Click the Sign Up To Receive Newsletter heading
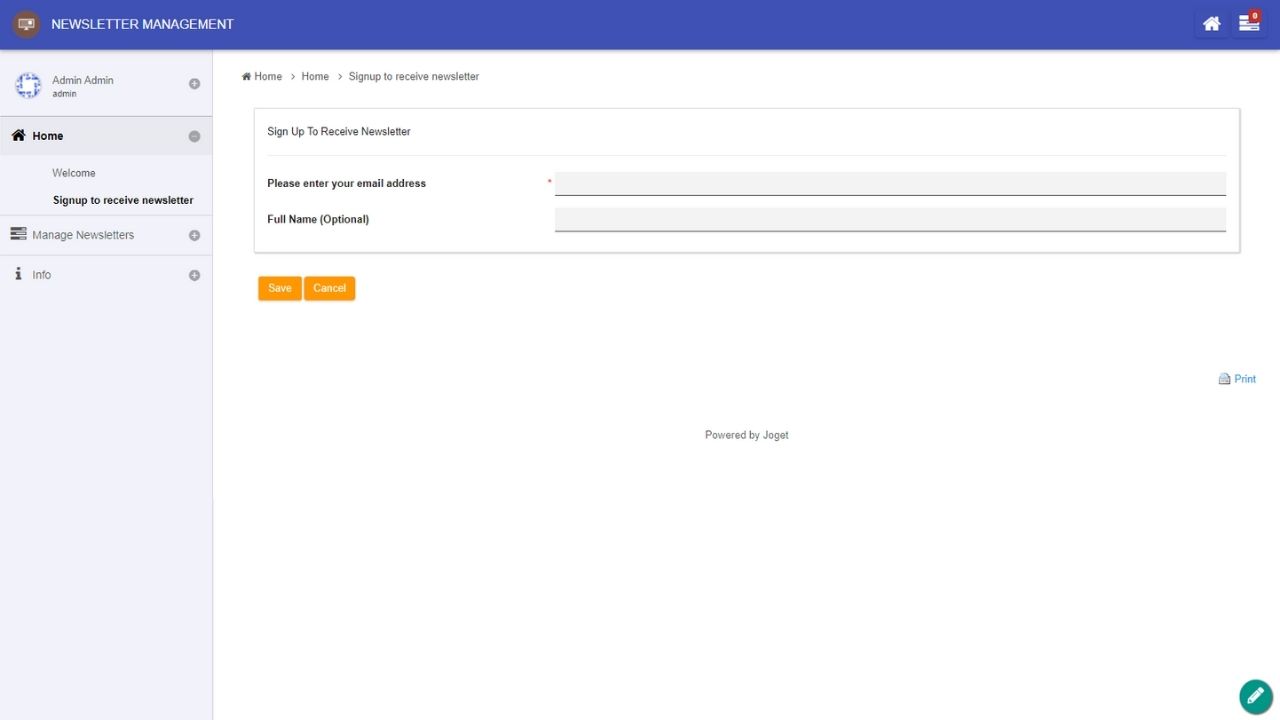 (339, 131)
